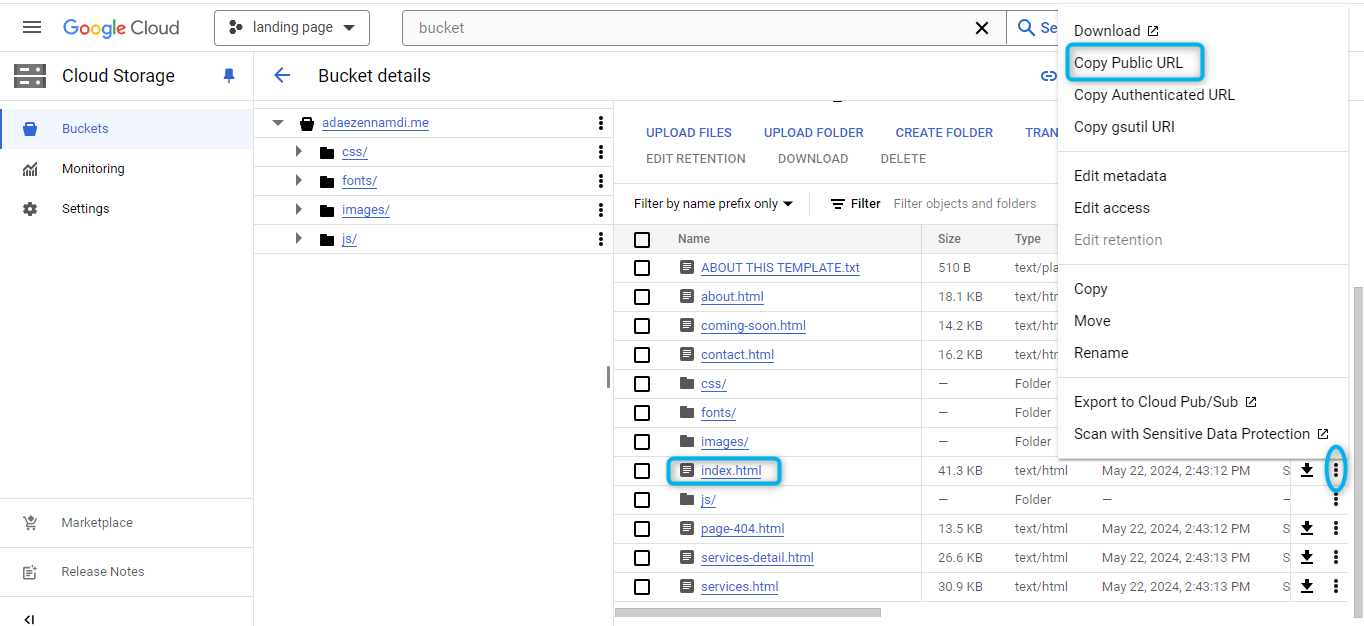Select the contact.html row checkbox
The image size is (1364, 626).
[x=642, y=355]
